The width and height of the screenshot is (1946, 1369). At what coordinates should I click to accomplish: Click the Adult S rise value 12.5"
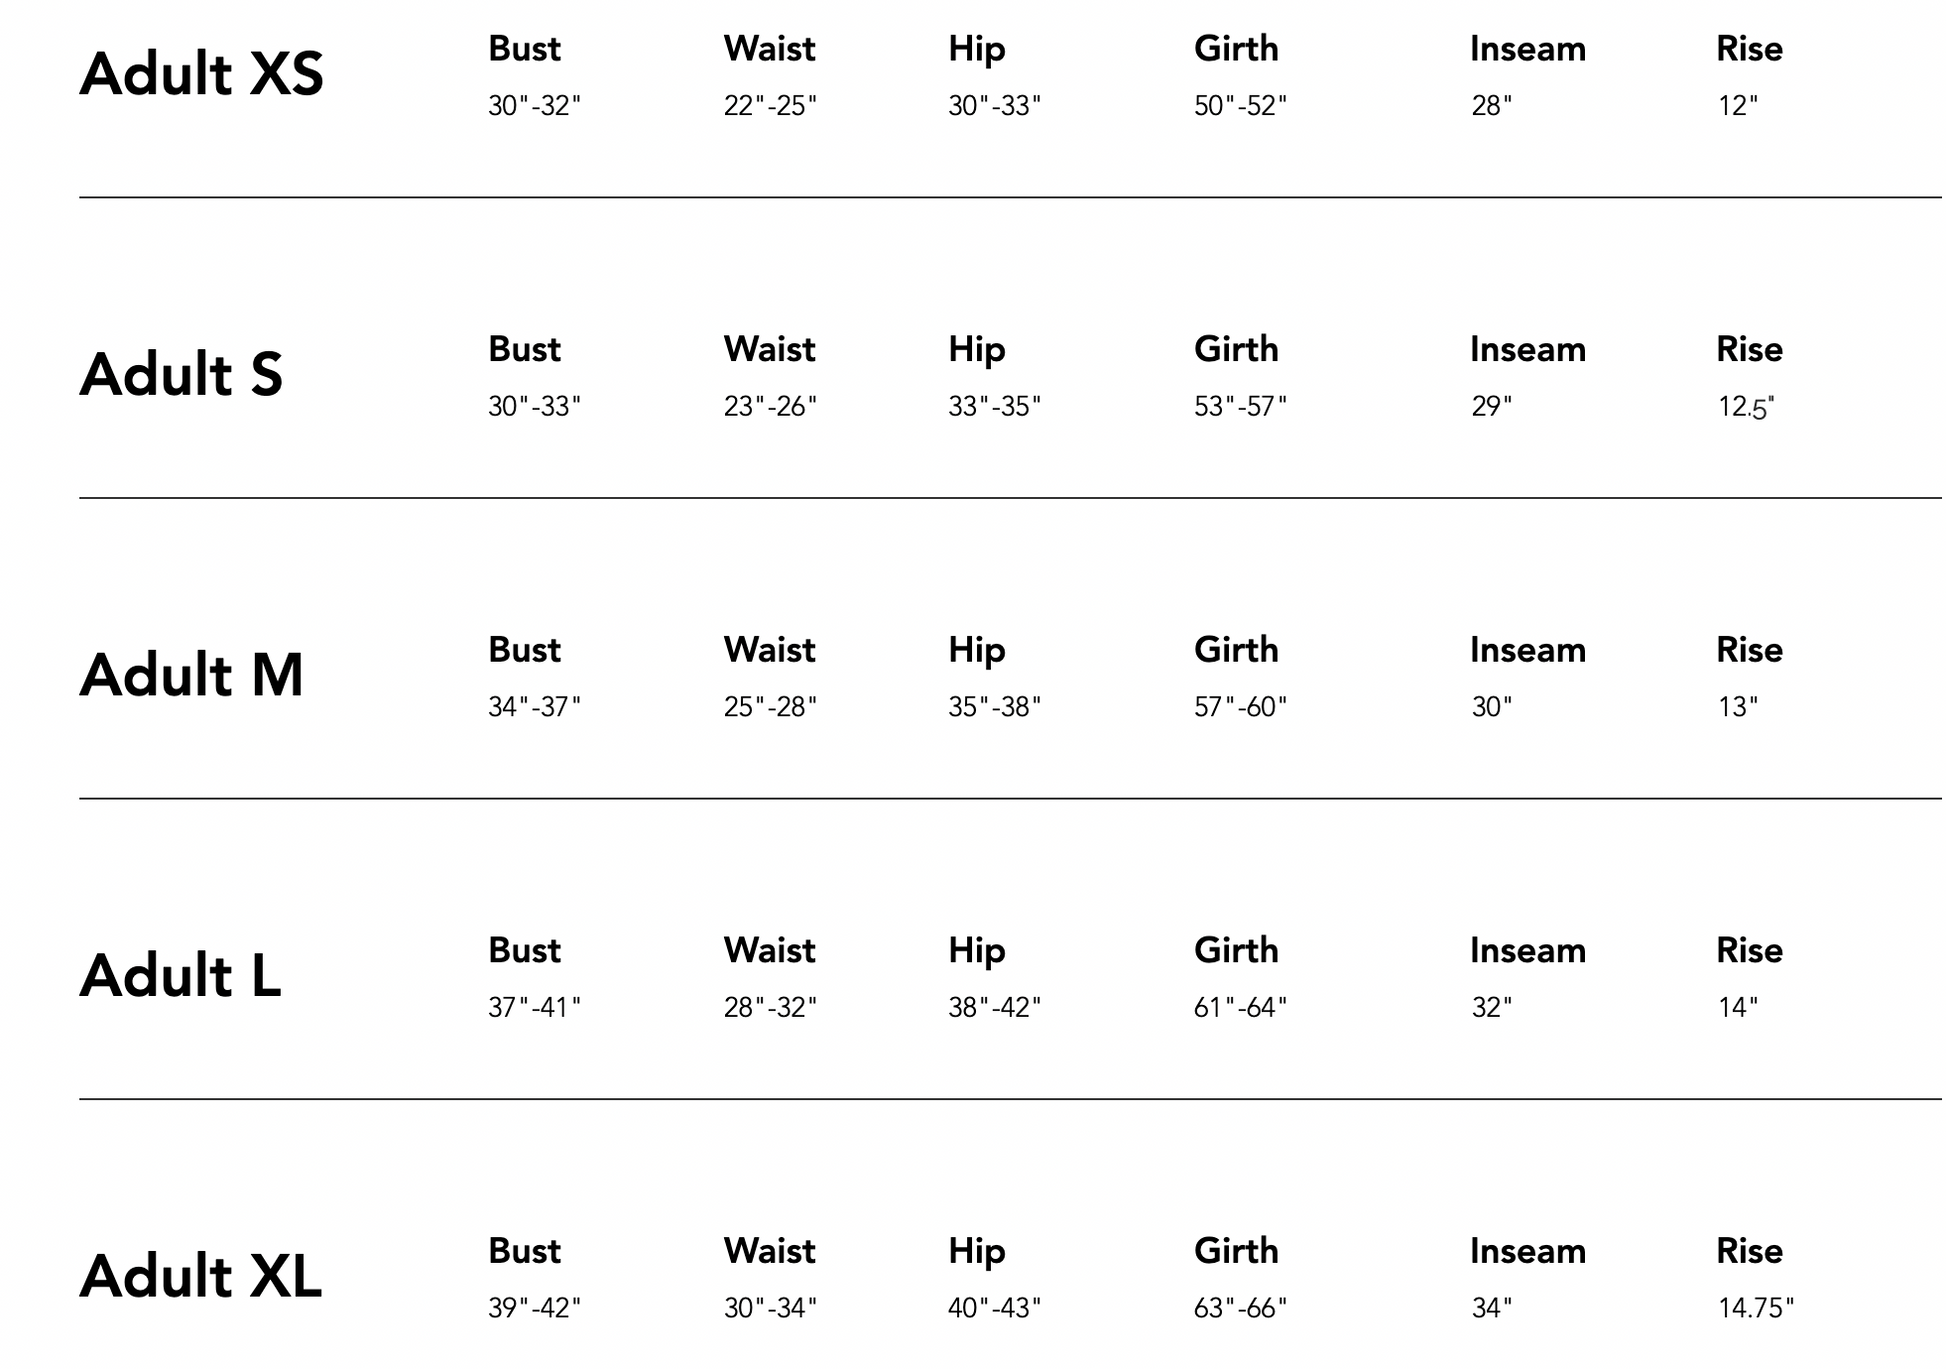(1745, 407)
